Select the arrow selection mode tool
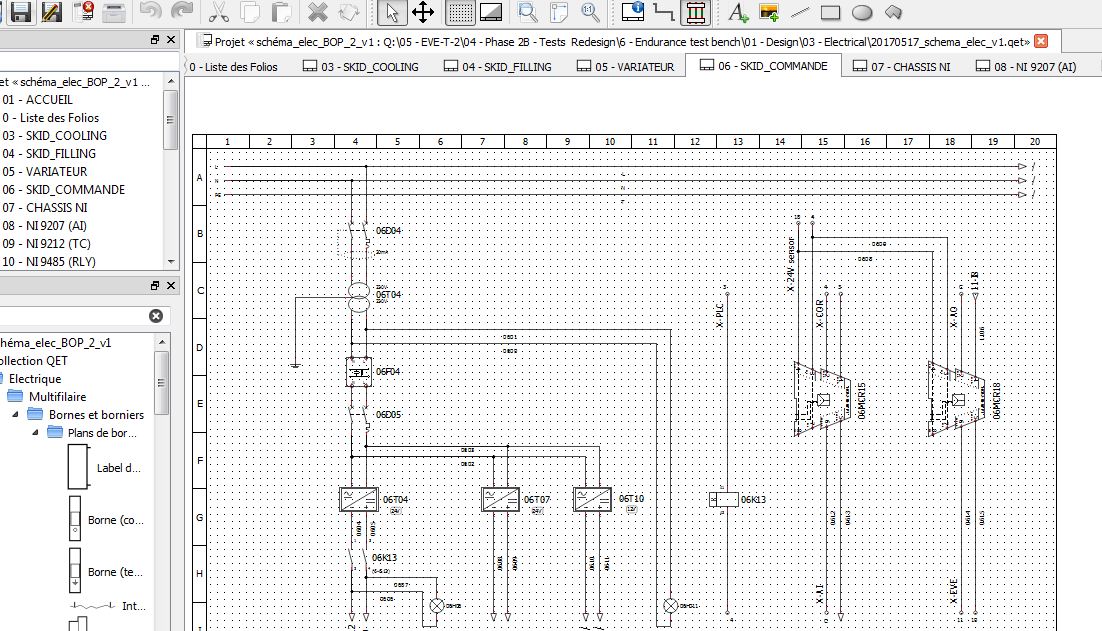Screen dimensions: 1102x631 pyautogui.click(x=393, y=12)
